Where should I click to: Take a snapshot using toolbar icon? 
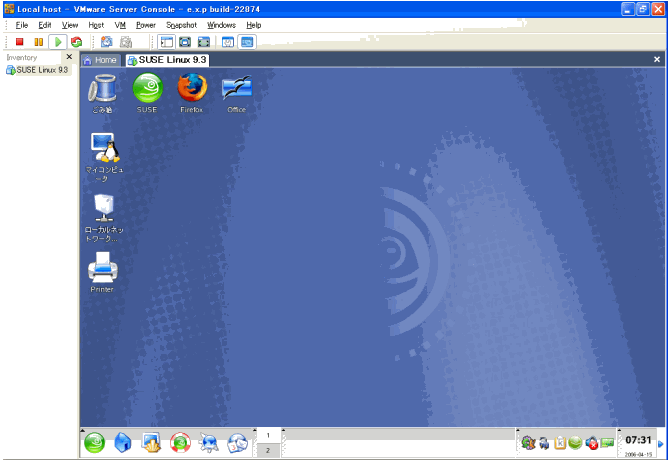click(x=107, y=42)
